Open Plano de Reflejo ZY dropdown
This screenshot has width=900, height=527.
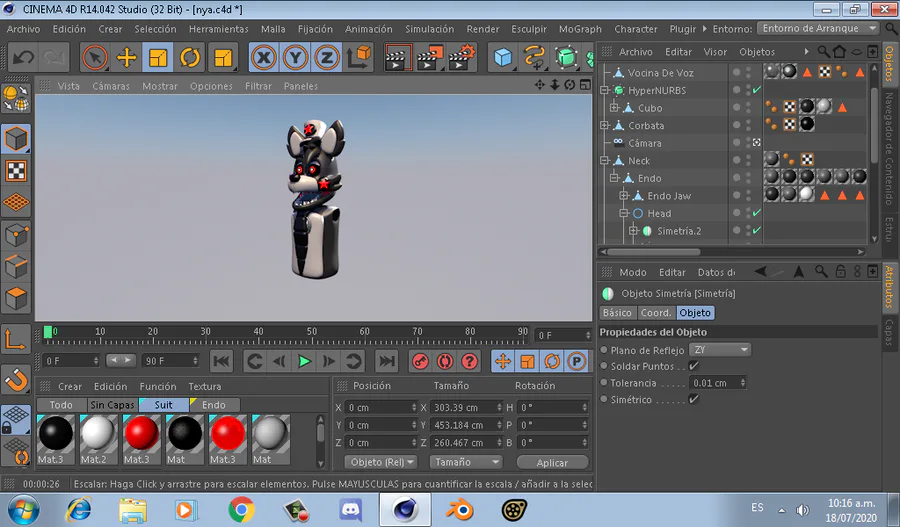point(720,350)
